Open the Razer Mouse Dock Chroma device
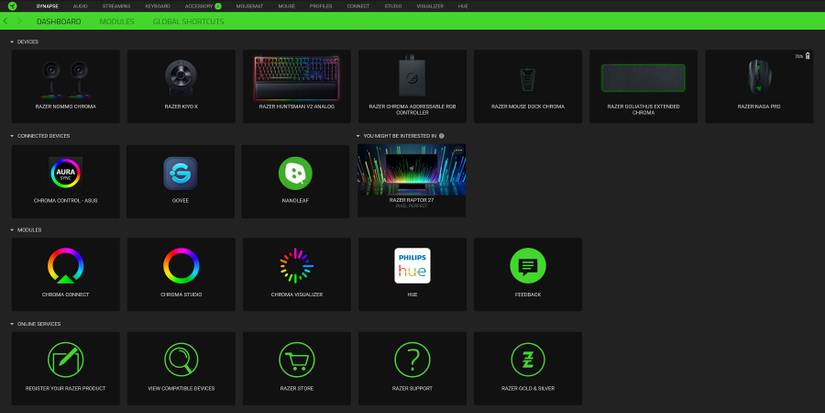The width and height of the screenshot is (825, 413). point(528,86)
